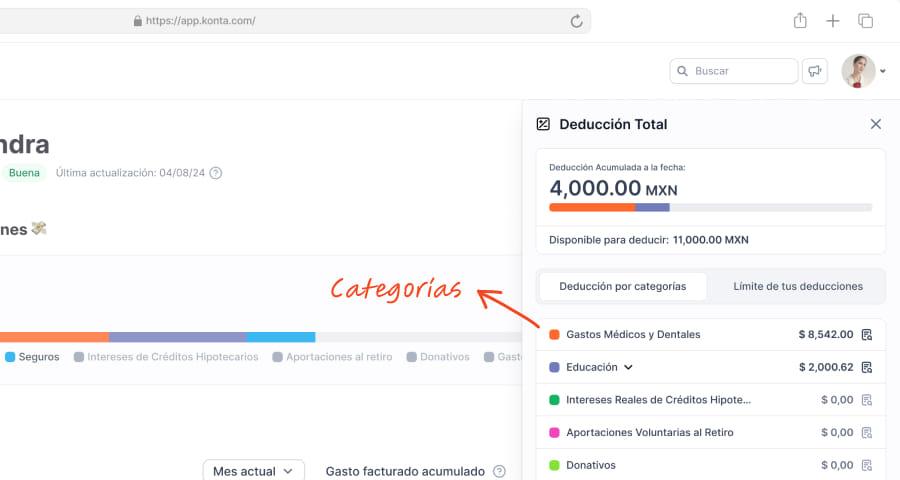
Task: Click the orange swatch for Gastos Médicos y Dentales
Action: (x=554, y=335)
